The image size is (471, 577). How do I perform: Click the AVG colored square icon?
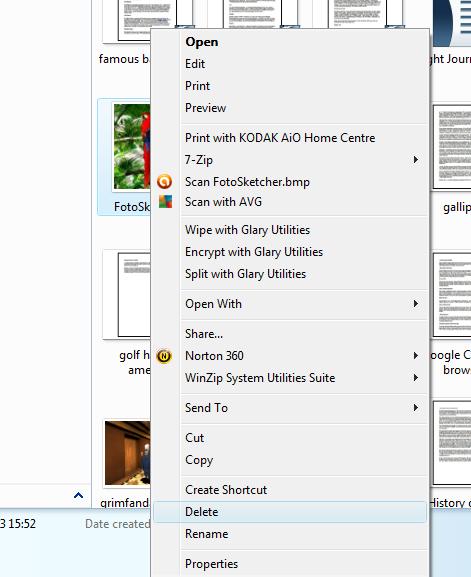click(x=165, y=202)
